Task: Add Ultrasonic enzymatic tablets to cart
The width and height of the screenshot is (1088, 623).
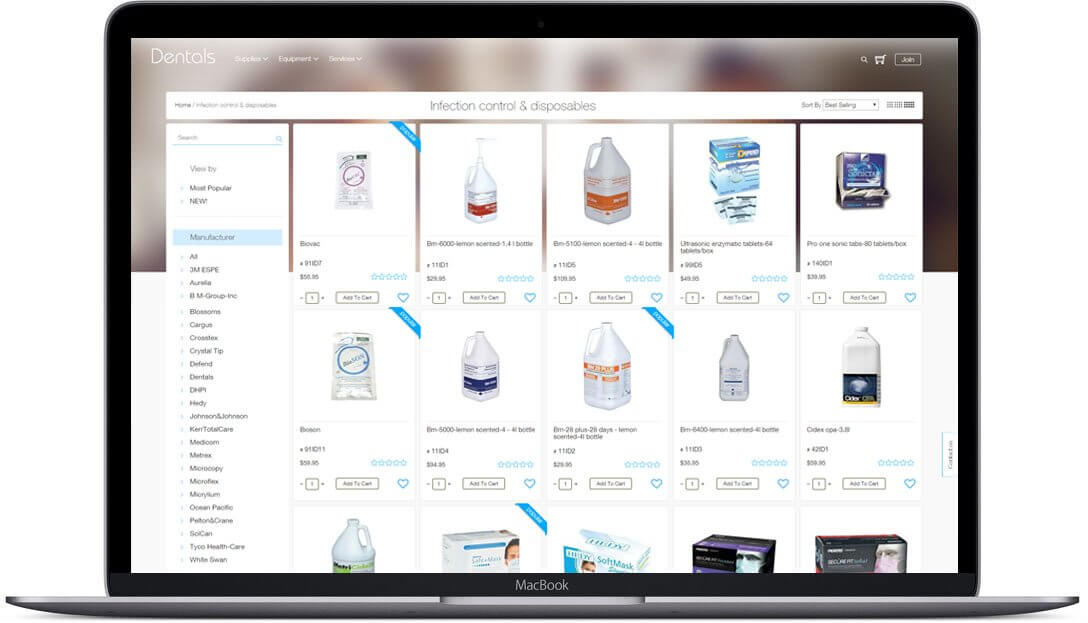Action: tap(738, 298)
